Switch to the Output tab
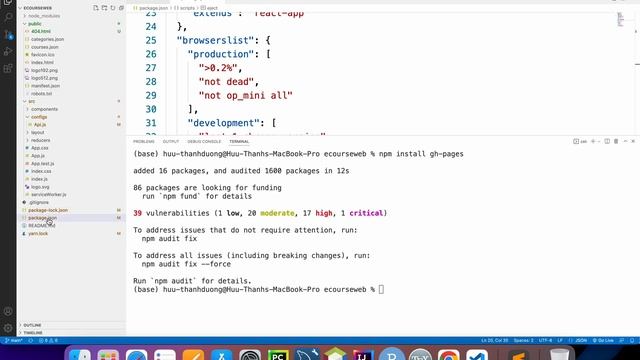This screenshot has height=360, width=640. (x=171, y=141)
